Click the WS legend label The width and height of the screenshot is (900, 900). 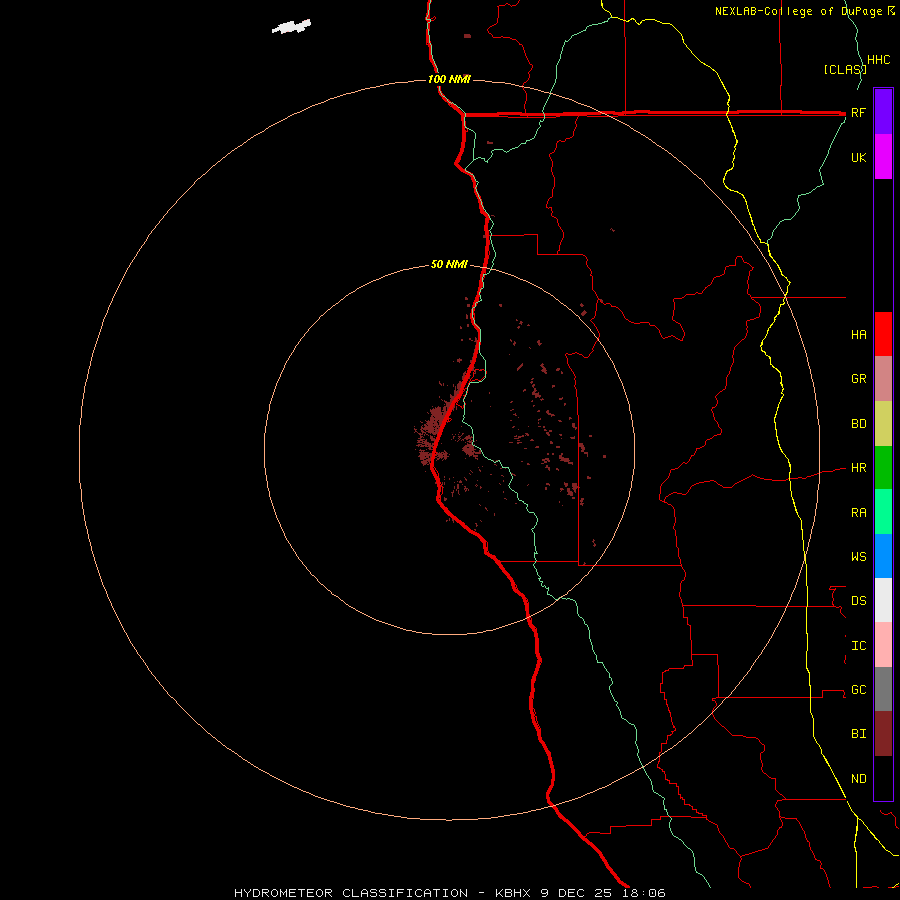coord(859,557)
